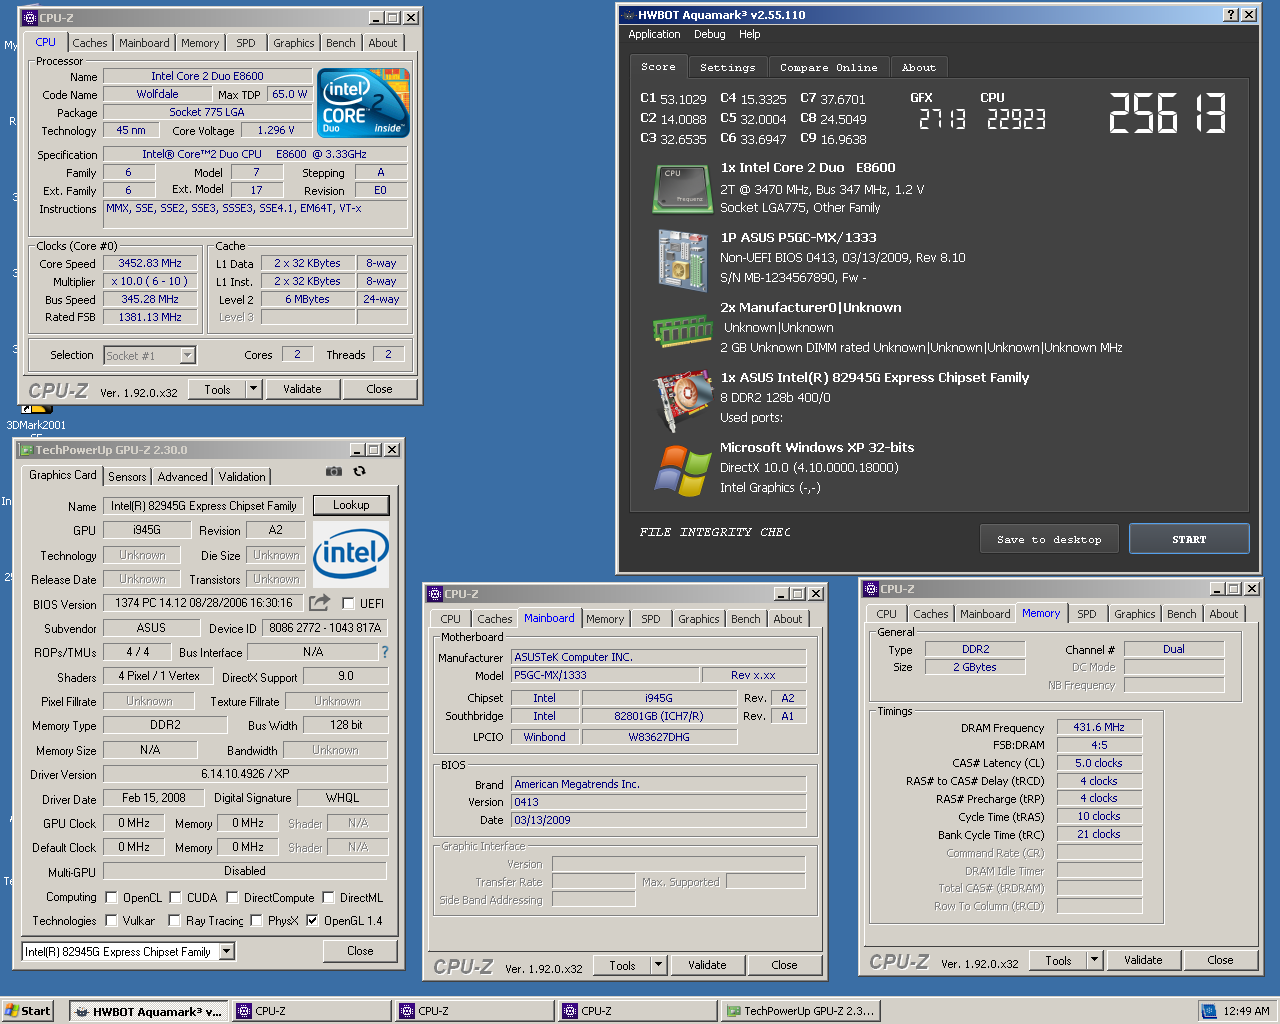Open the Tools dropdown arrow in CPU-Z CPU window
This screenshot has height=1024, width=1280.
253,389
